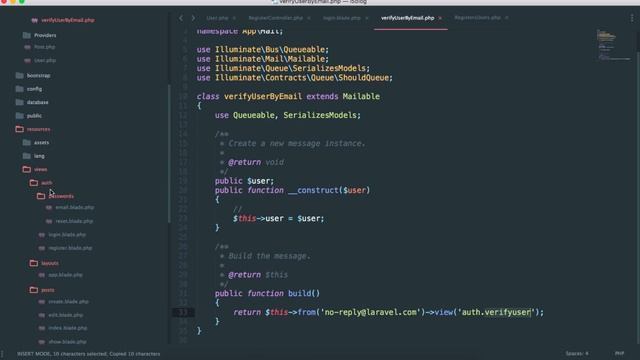Click the code minimap preview
Screen dimensions: 640x360
pos(613,45)
